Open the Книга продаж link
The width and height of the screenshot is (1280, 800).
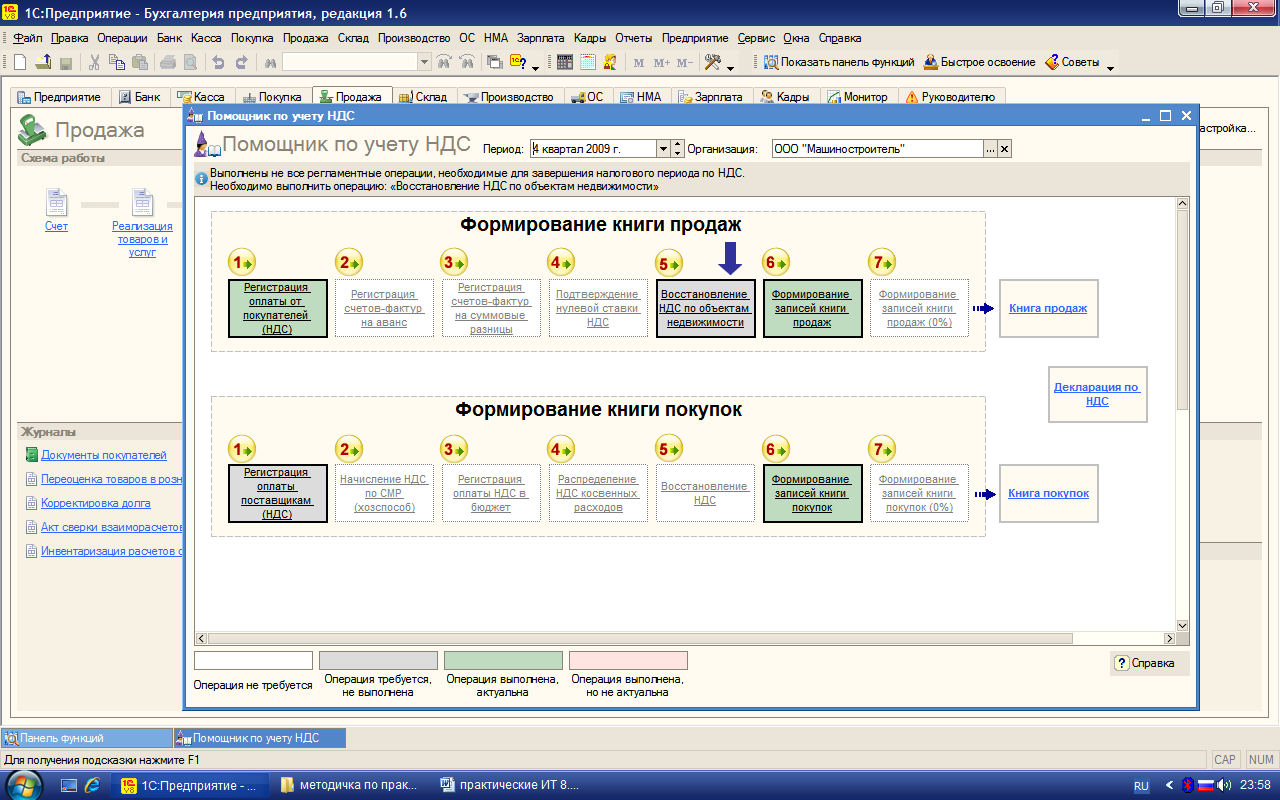(1048, 308)
